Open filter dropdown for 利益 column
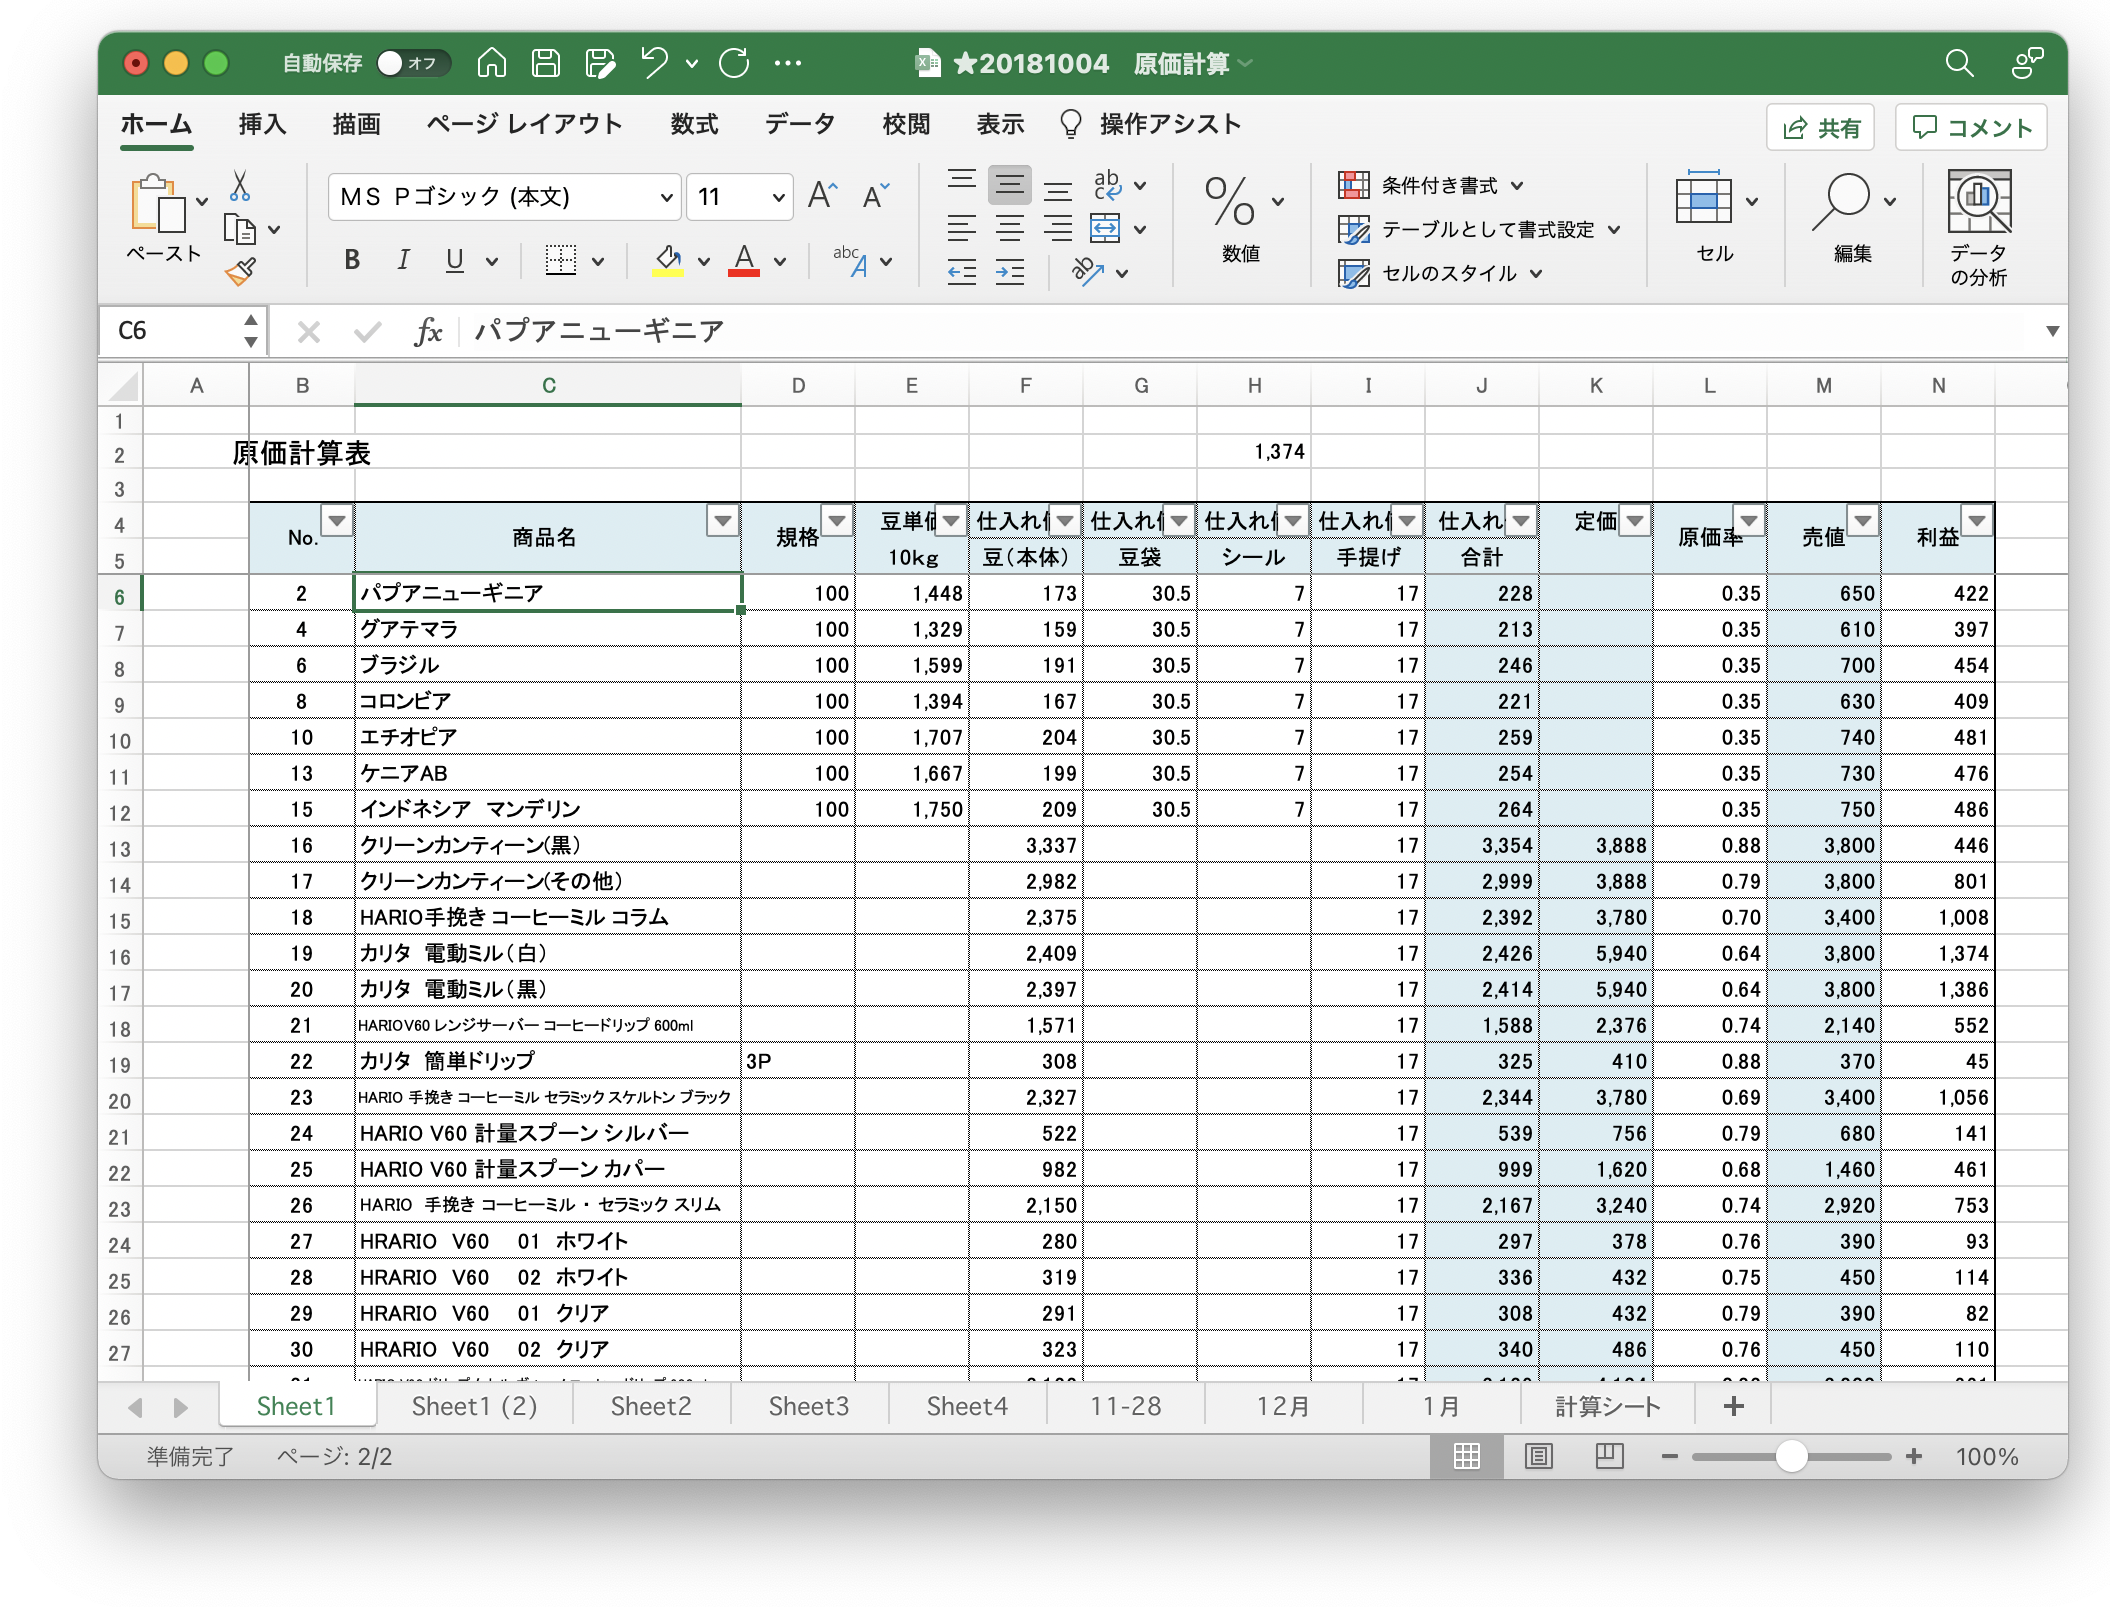The height and width of the screenshot is (1607, 2110). tap(1977, 520)
